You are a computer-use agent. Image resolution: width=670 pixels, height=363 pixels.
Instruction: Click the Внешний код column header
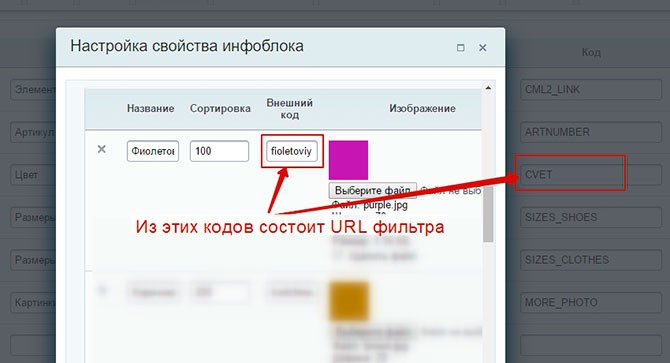[290, 109]
